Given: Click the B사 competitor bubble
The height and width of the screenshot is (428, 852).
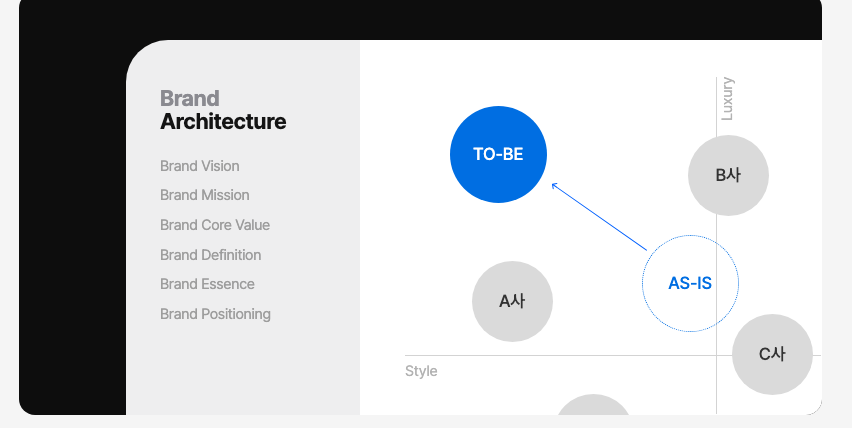Looking at the screenshot, I should [728, 175].
